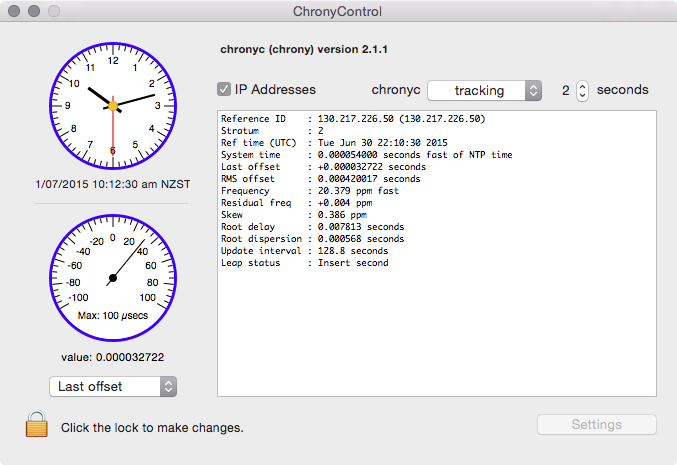Close the ChronyControl window

coord(14,11)
